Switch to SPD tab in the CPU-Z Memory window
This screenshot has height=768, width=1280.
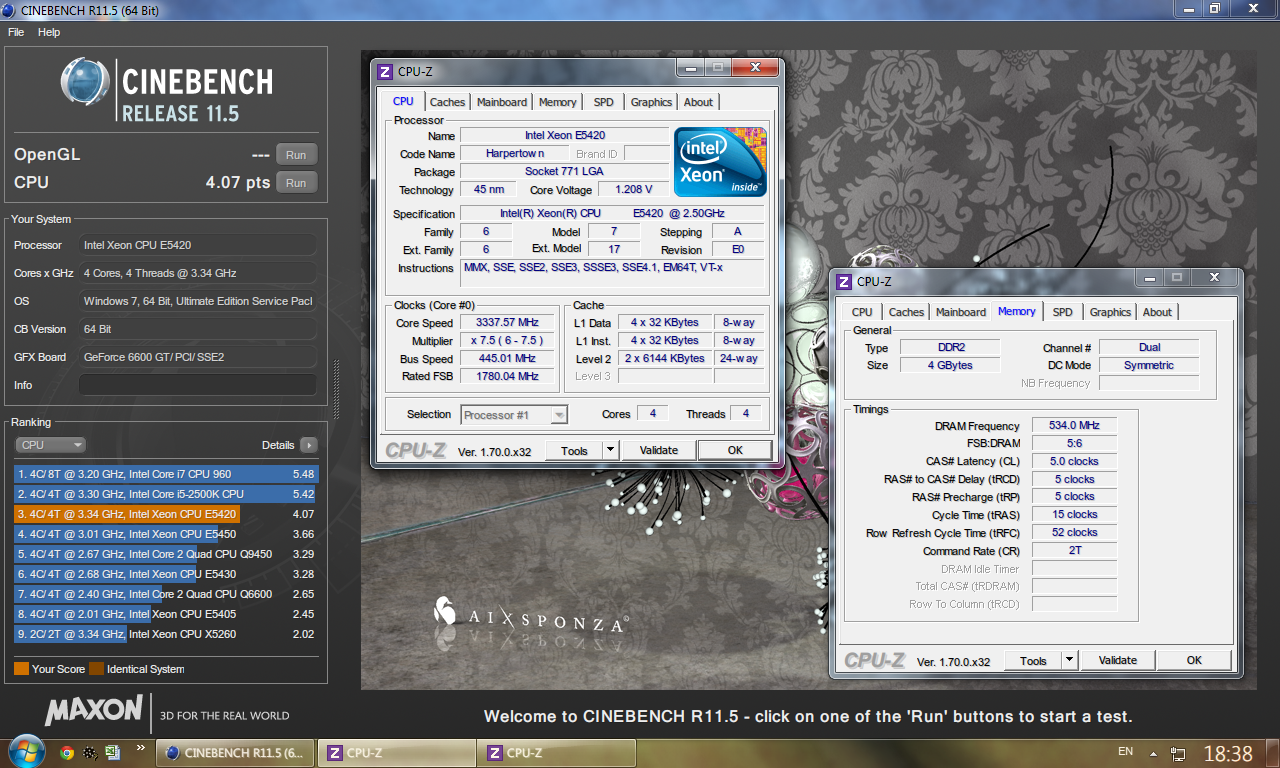tap(1063, 312)
